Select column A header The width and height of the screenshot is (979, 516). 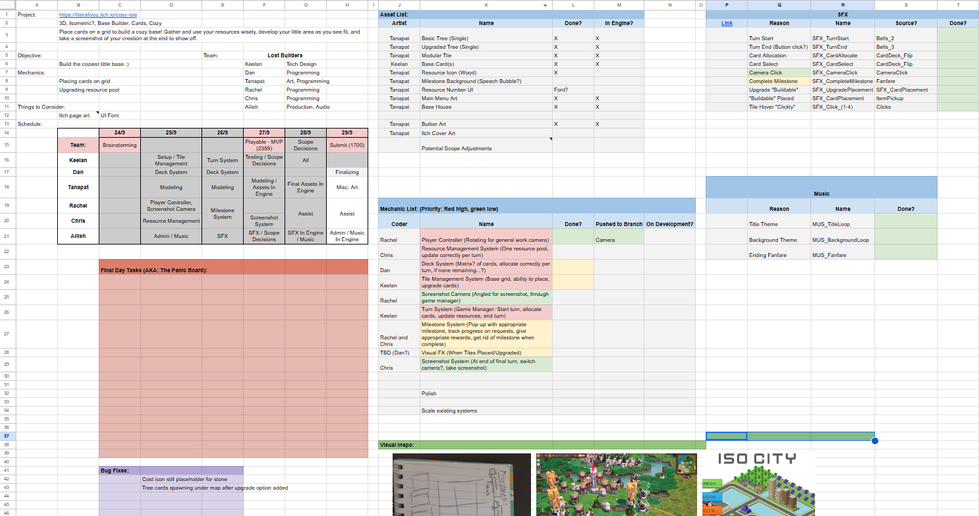[x=37, y=5]
